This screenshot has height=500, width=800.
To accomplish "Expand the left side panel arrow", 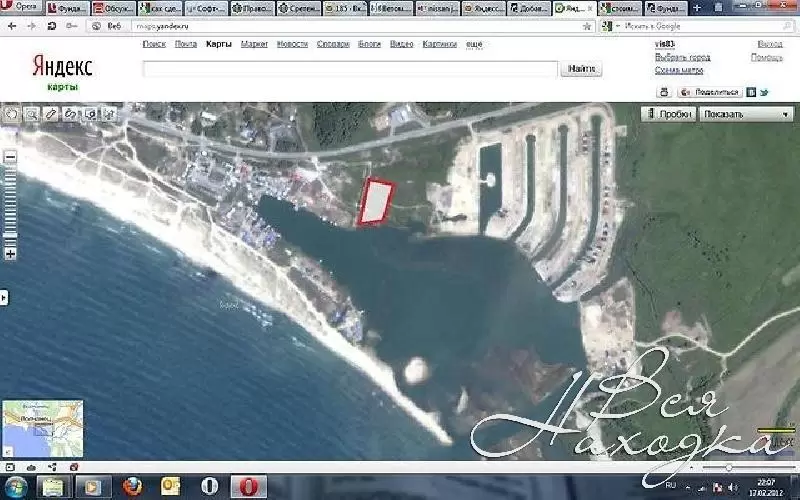I will (x=4, y=297).
